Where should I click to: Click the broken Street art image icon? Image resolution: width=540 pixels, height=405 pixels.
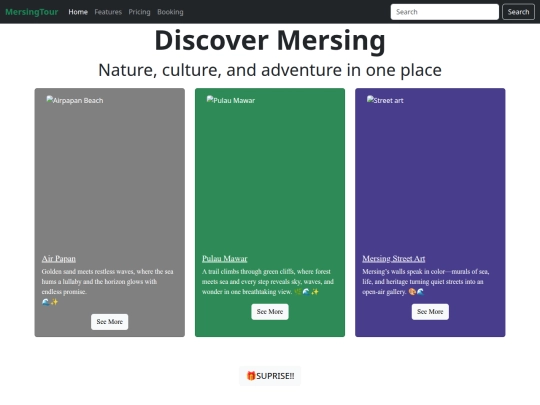pyautogui.click(x=370, y=100)
